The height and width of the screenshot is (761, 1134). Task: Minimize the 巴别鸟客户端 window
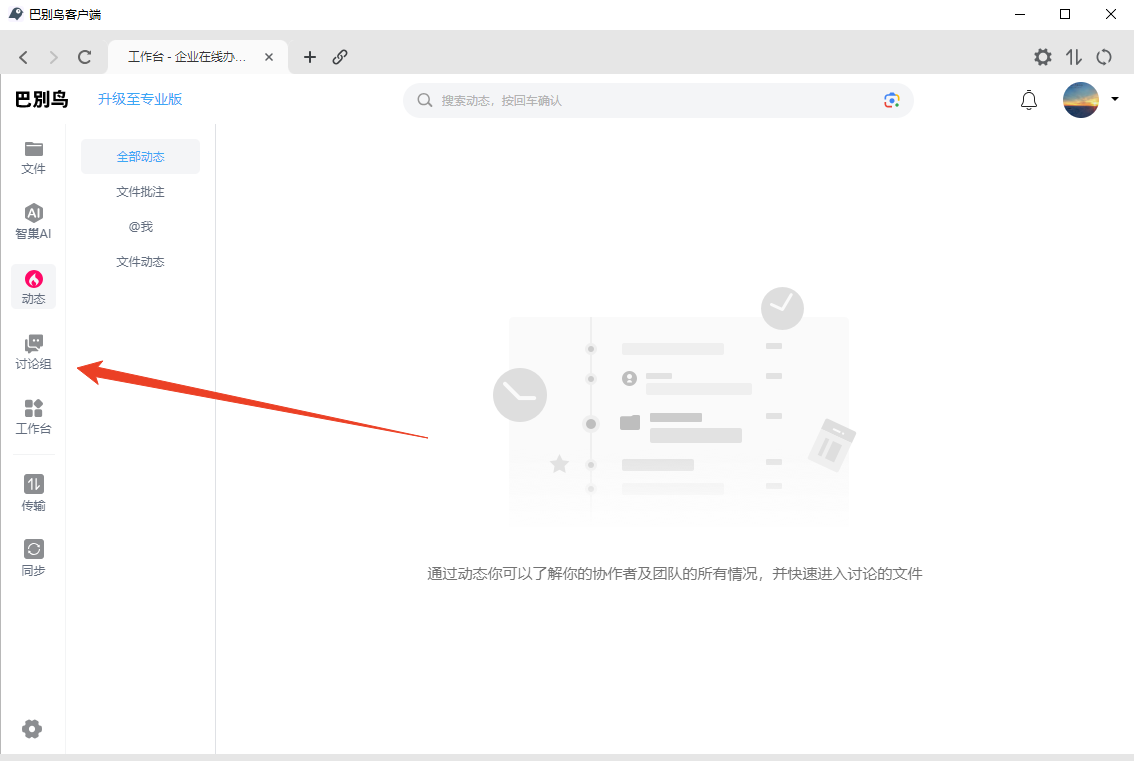point(1020,14)
